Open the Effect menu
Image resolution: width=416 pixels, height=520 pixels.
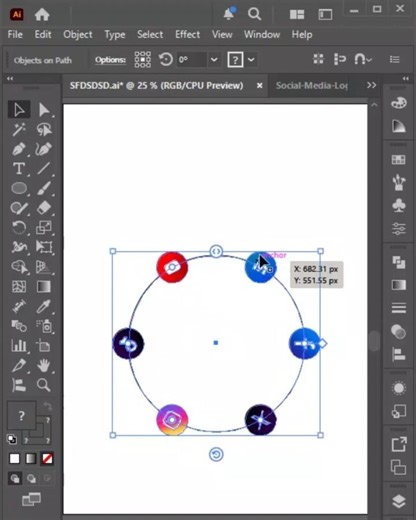[188, 34]
